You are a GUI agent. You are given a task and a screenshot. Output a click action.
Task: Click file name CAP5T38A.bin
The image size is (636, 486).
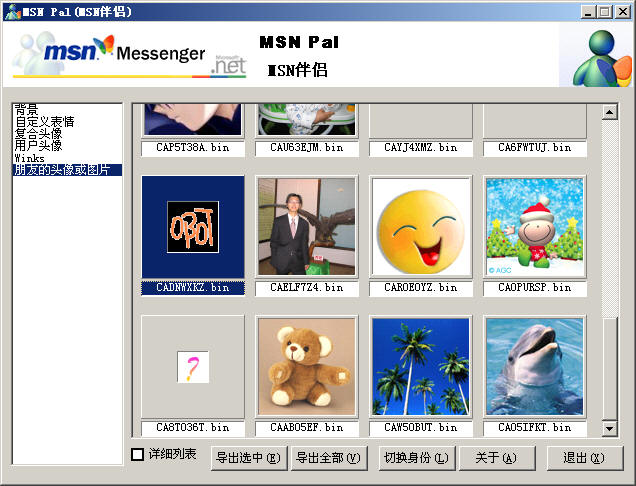pyautogui.click(x=193, y=148)
